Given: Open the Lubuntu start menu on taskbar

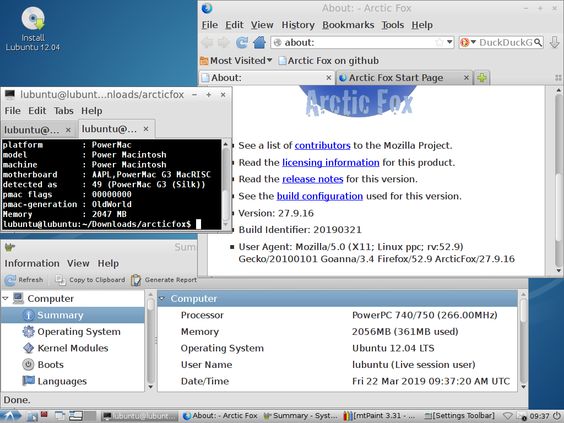Looking at the screenshot, I should [10, 416].
